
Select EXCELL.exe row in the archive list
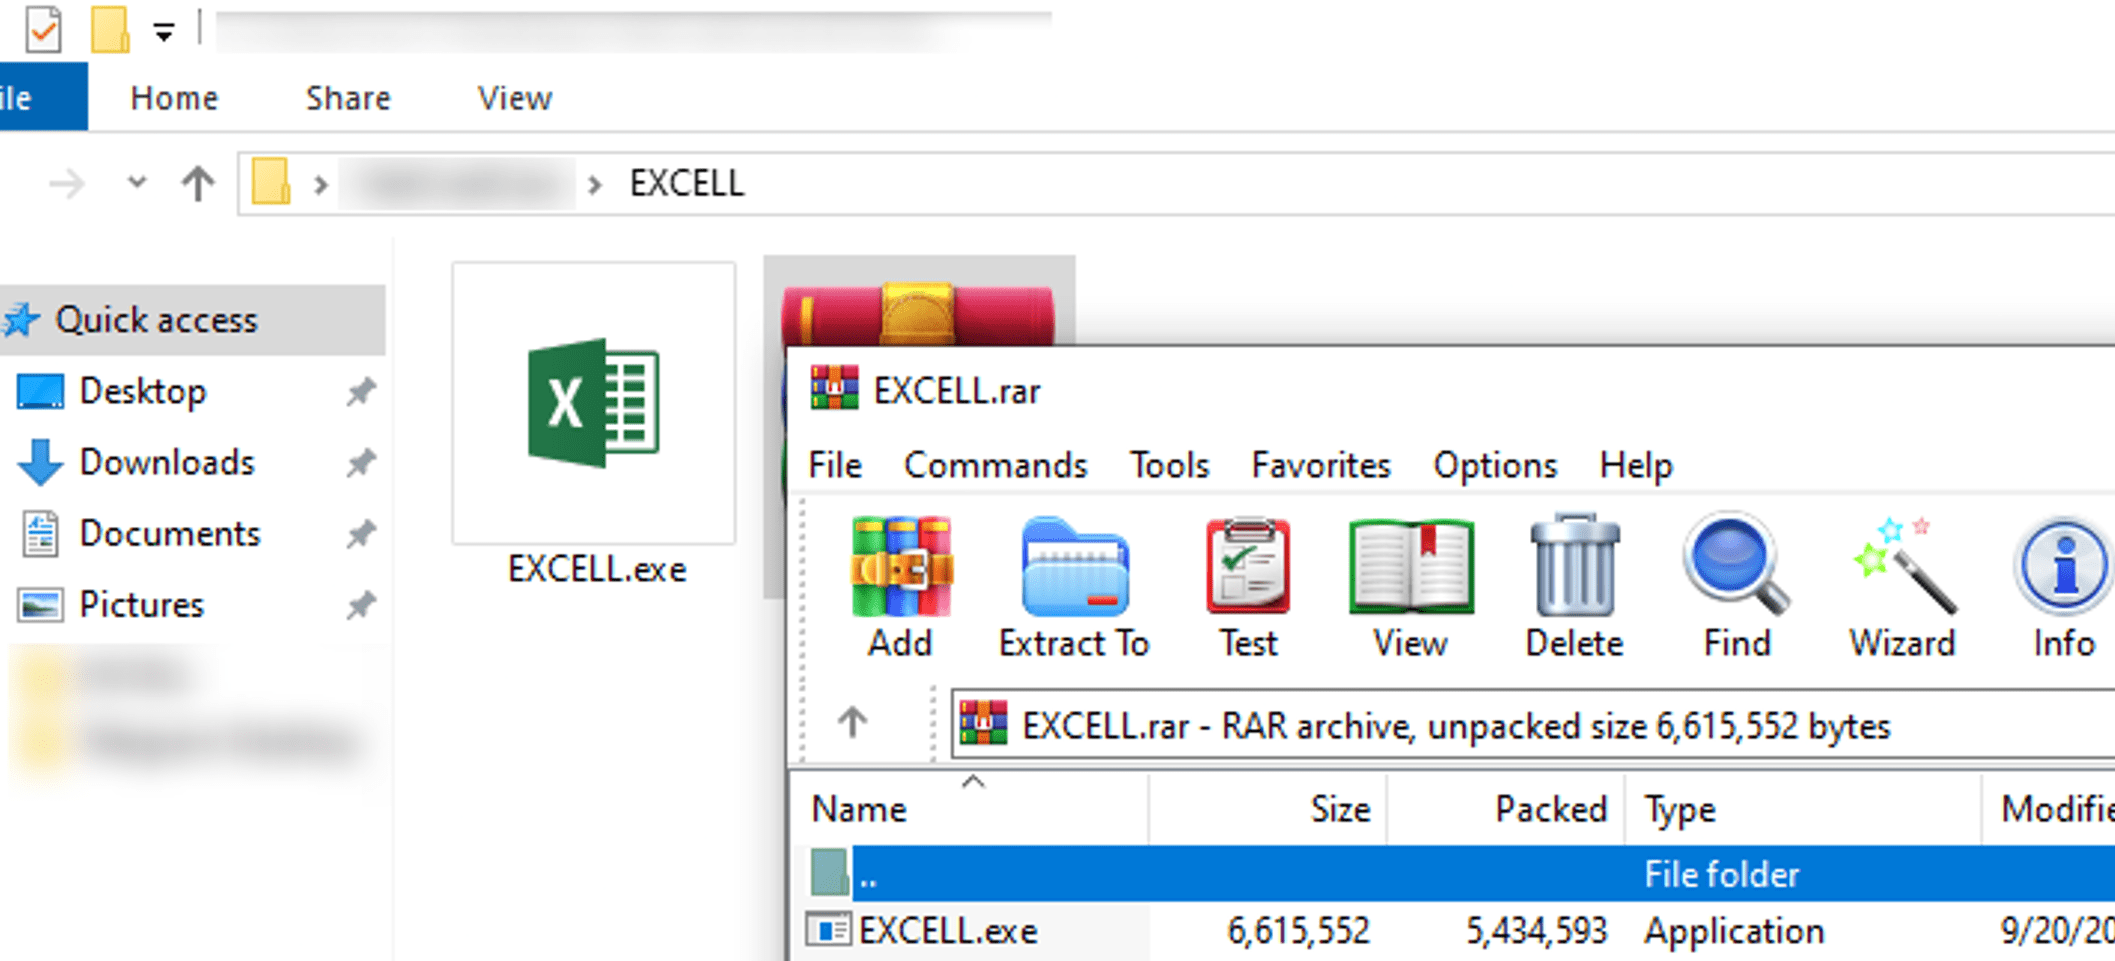point(948,930)
